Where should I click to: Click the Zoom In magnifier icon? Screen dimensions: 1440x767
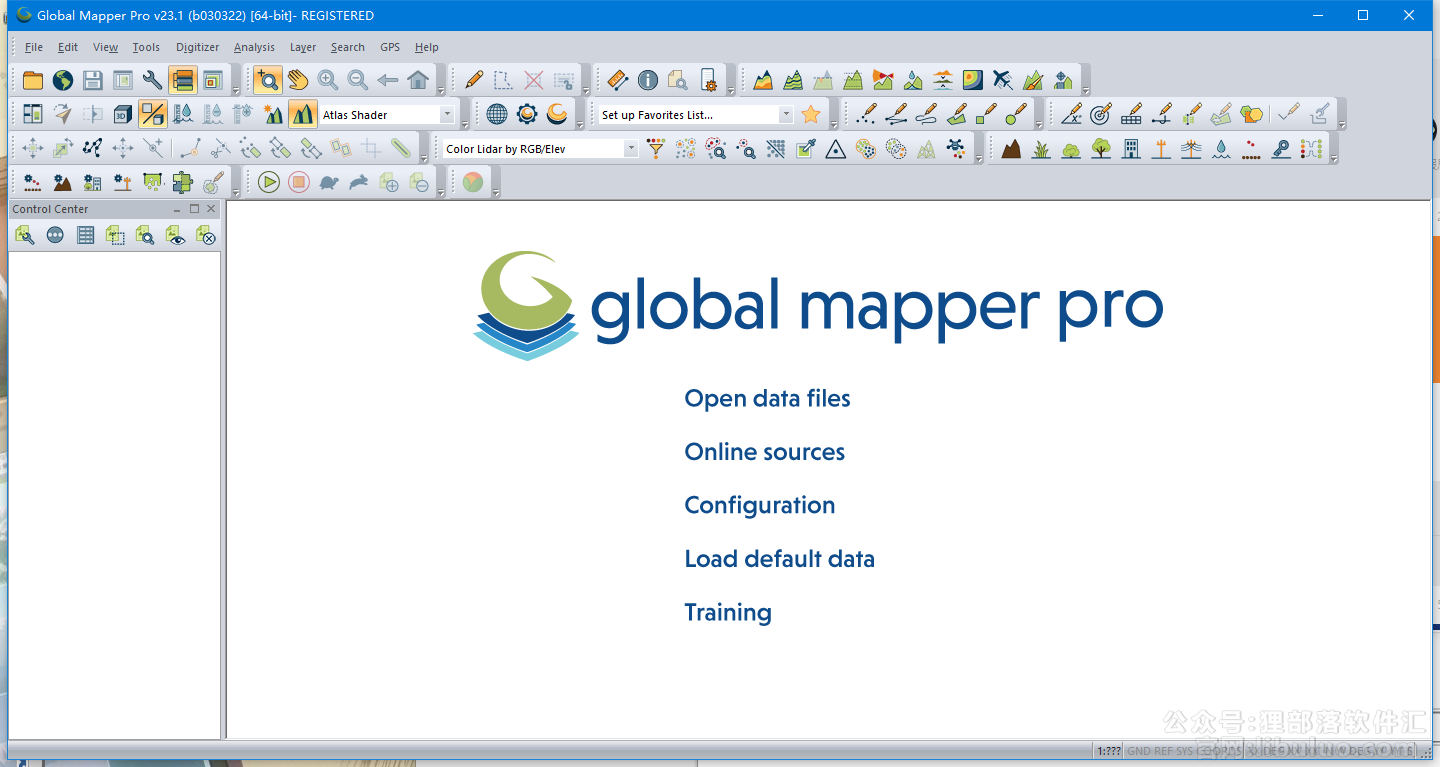tap(328, 80)
